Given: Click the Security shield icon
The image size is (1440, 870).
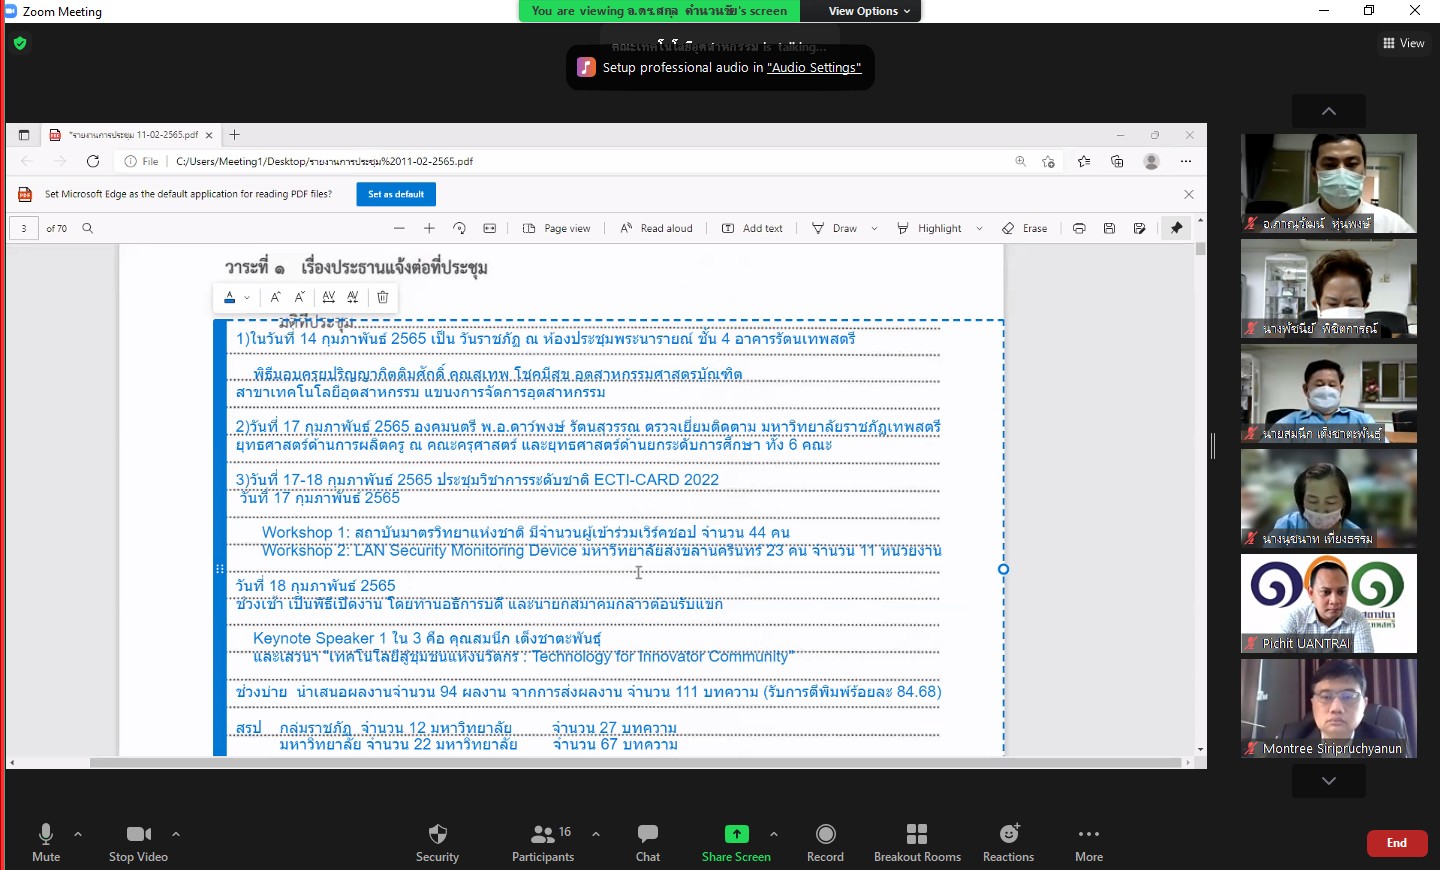Looking at the screenshot, I should pyautogui.click(x=437, y=834).
